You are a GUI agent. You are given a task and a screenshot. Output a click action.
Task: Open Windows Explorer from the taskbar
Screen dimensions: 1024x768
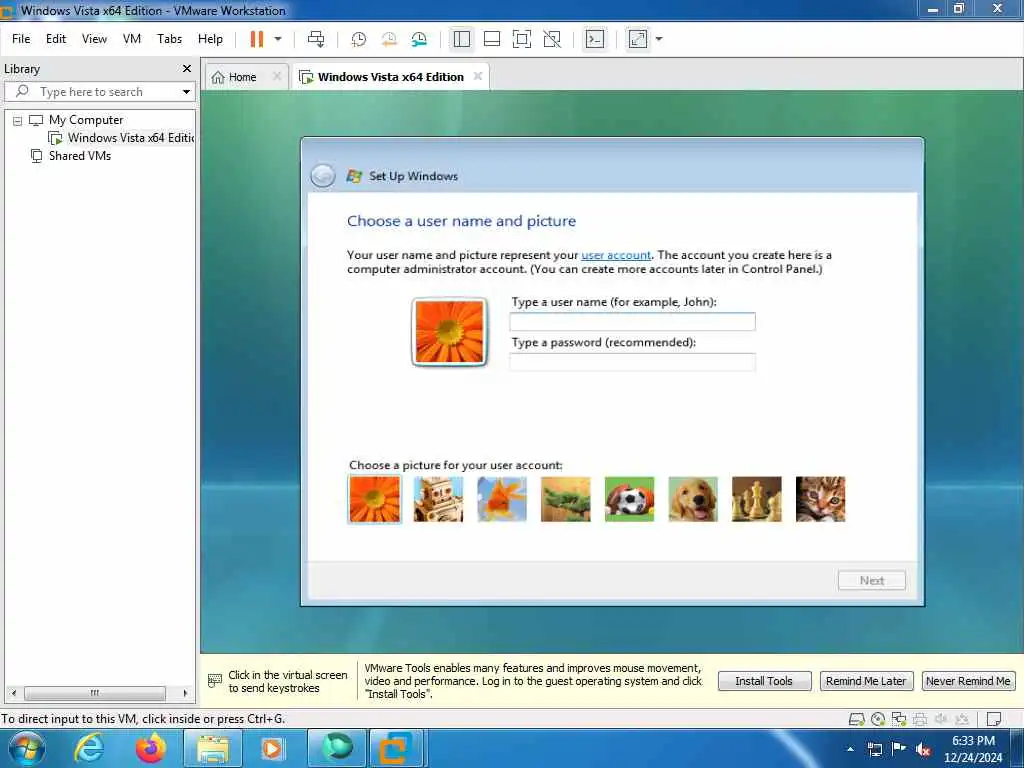tap(212, 748)
